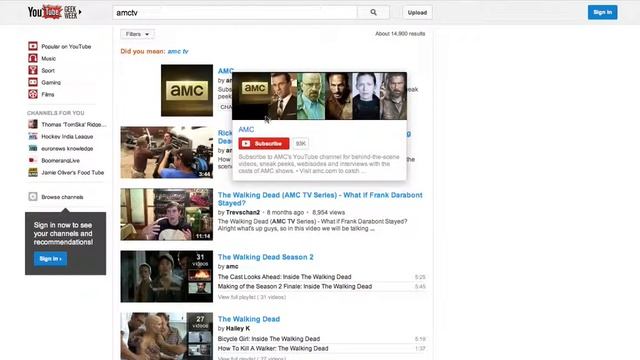
Task: Select the Films sidebar entry
Action: [48, 94]
